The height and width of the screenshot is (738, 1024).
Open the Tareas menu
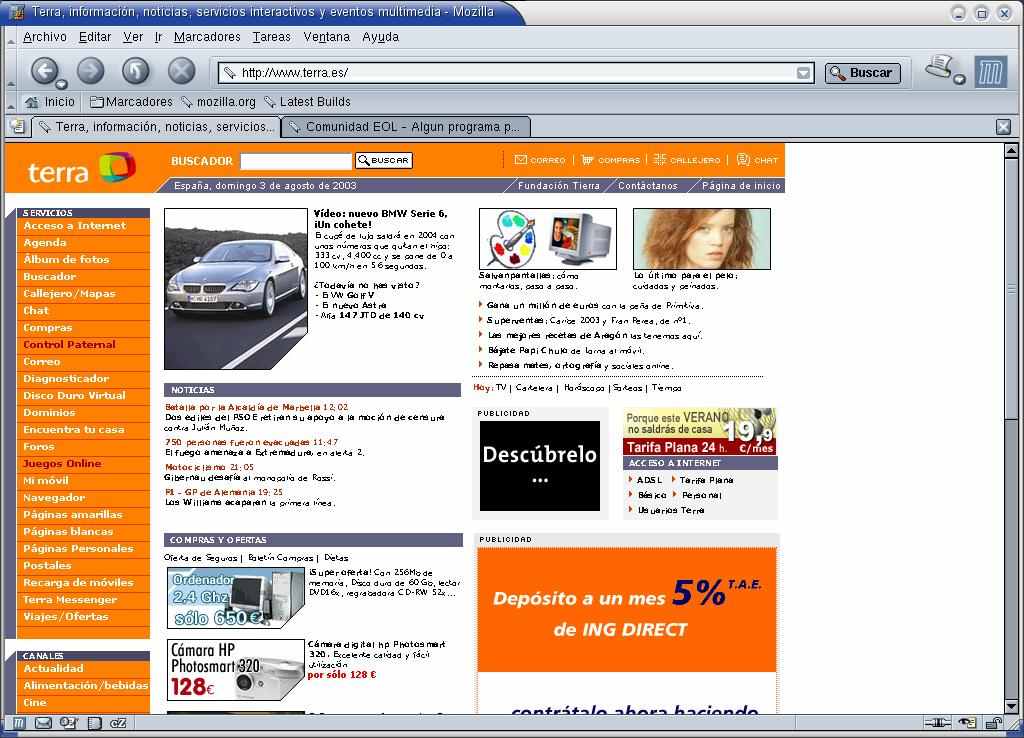point(272,37)
